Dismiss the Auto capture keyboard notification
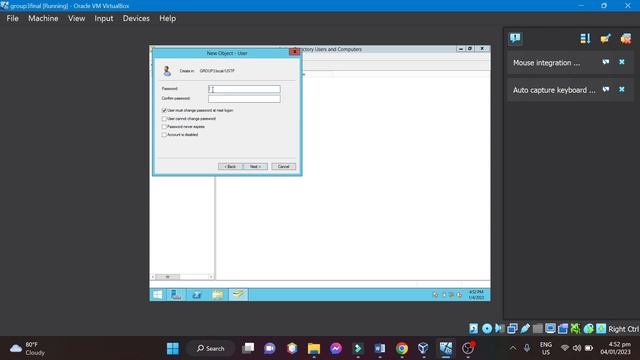This screenshot has width=640, height=360. click(x=622, y=89)
